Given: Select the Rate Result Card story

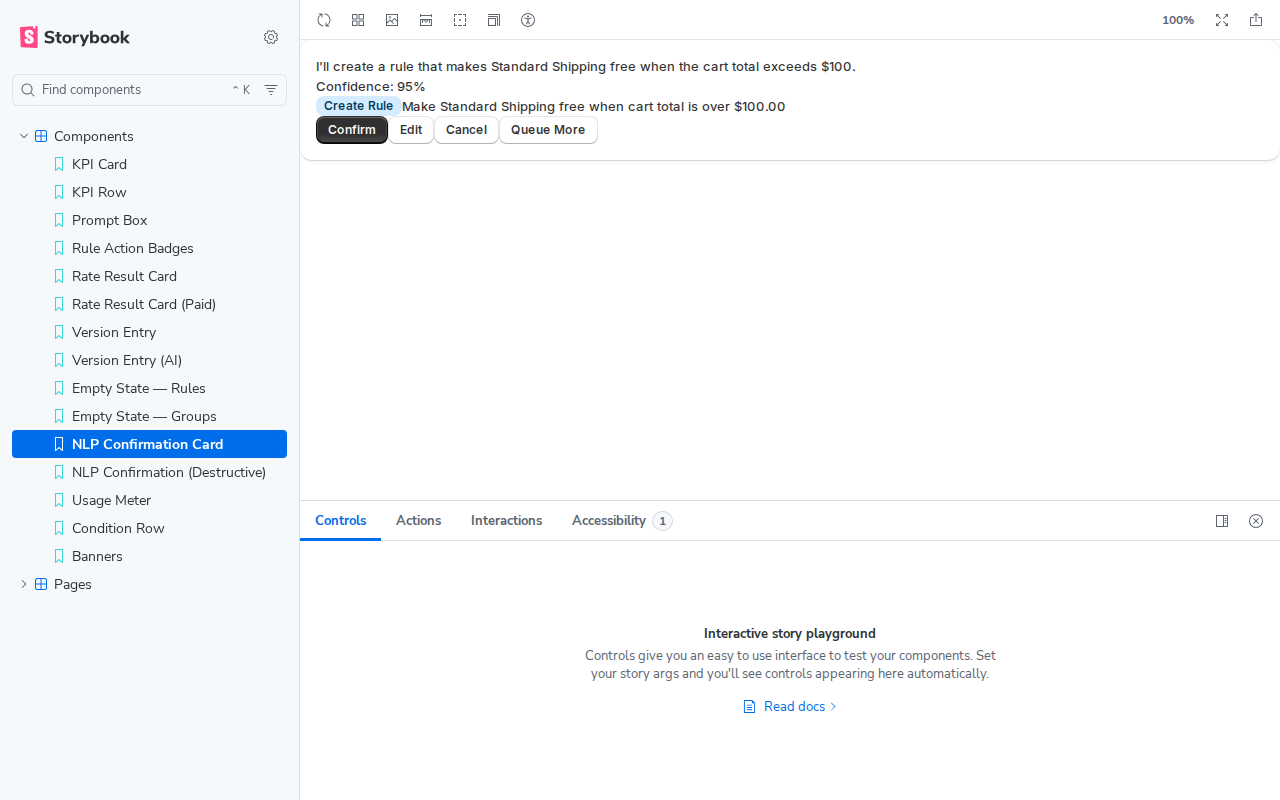Looking at the screenshot, I should pyautogui.click(x=124, y=276).
